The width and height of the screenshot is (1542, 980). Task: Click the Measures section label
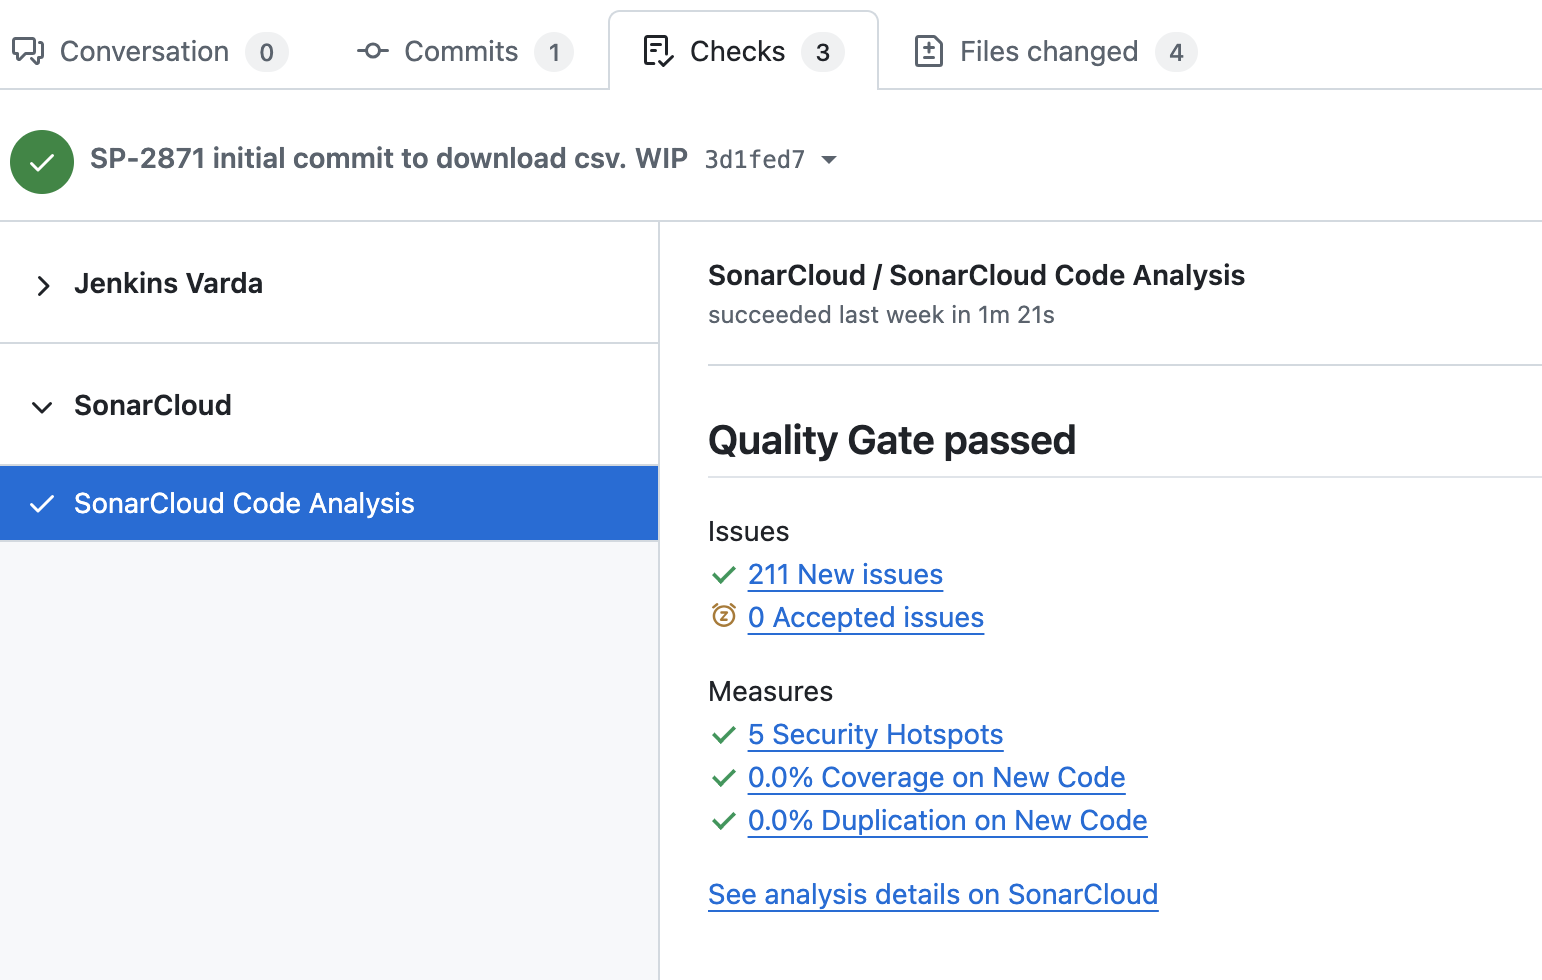(770, 691)
